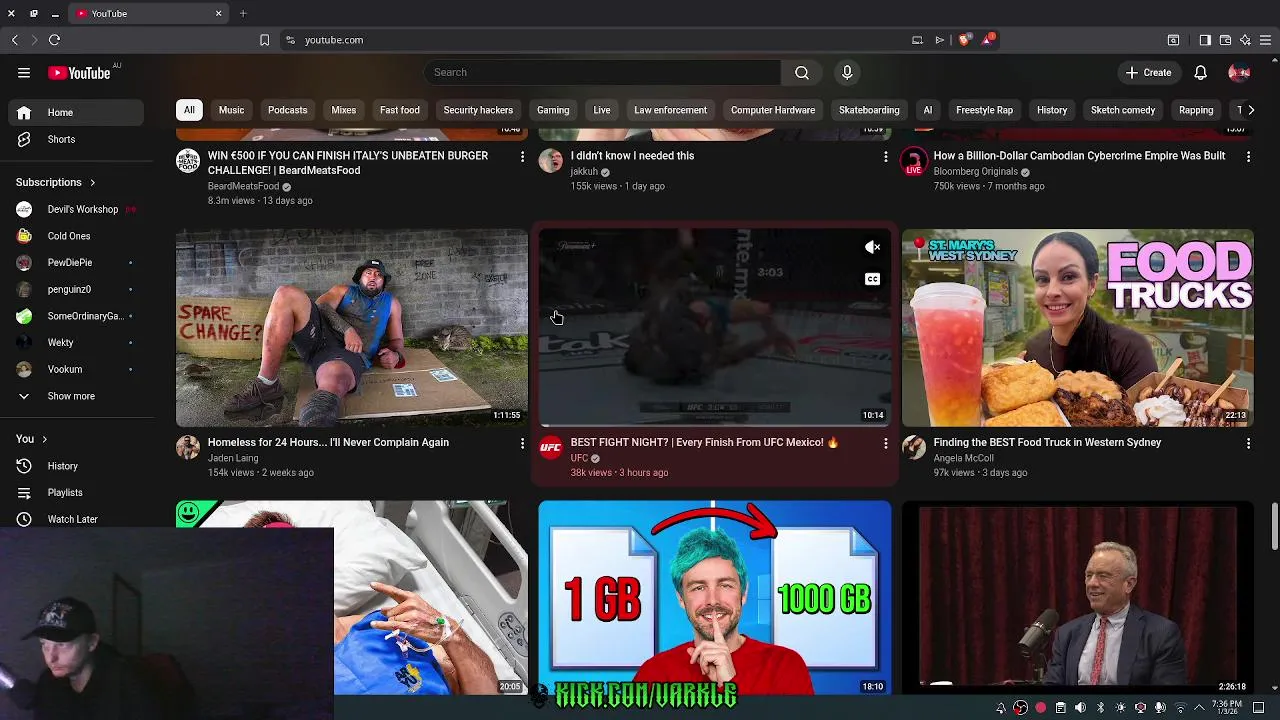Image resolution: width=1280 pixels, height=720 pixels.
Task: Select the Podcasts filter chip
Action: click(x=287, y=110)
